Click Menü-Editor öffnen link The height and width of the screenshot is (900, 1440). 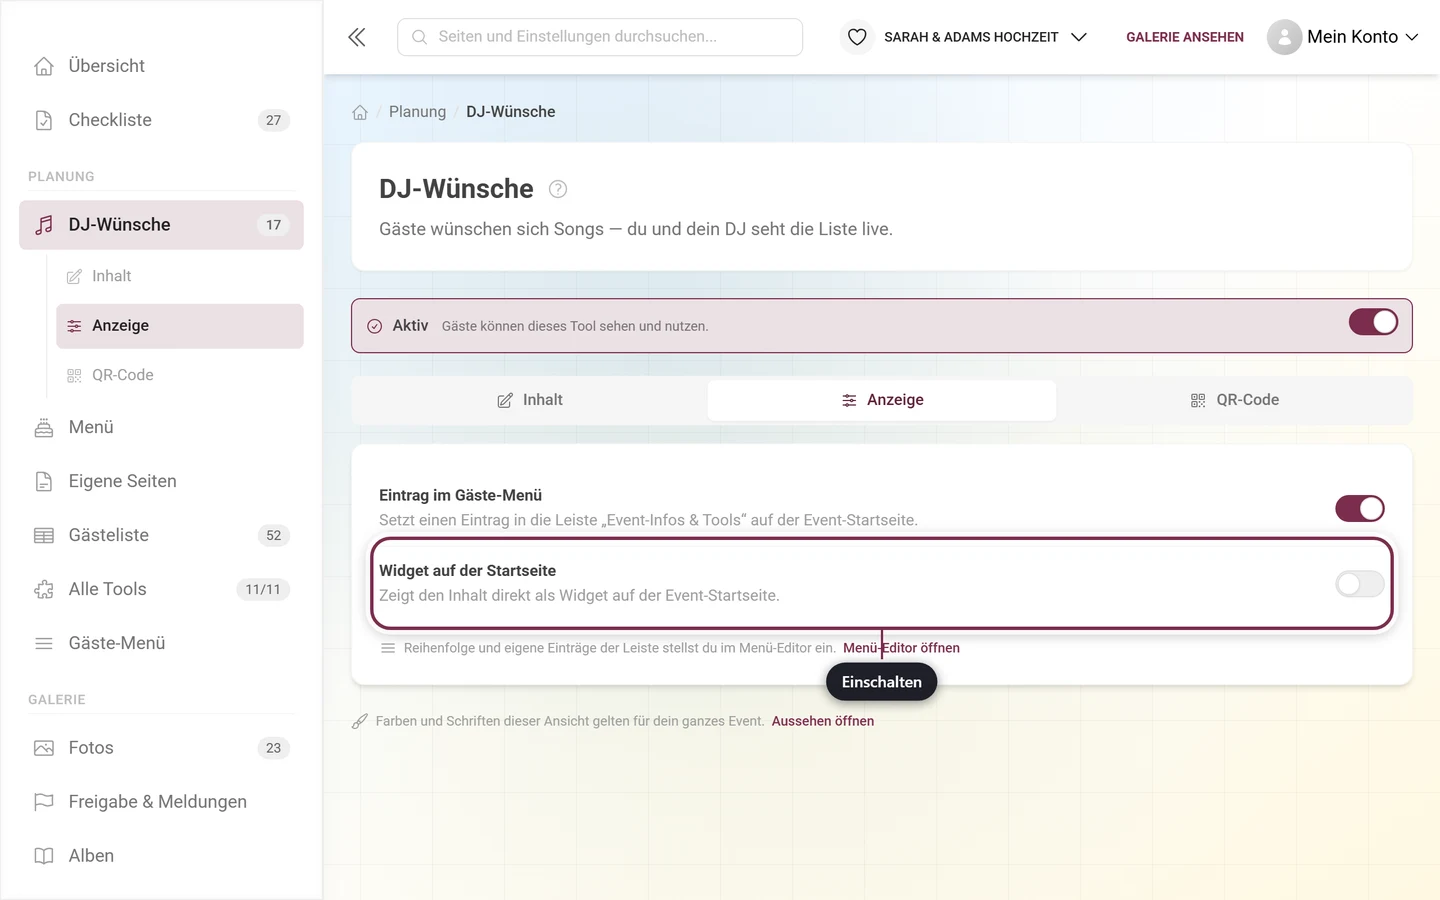point(901,648)
